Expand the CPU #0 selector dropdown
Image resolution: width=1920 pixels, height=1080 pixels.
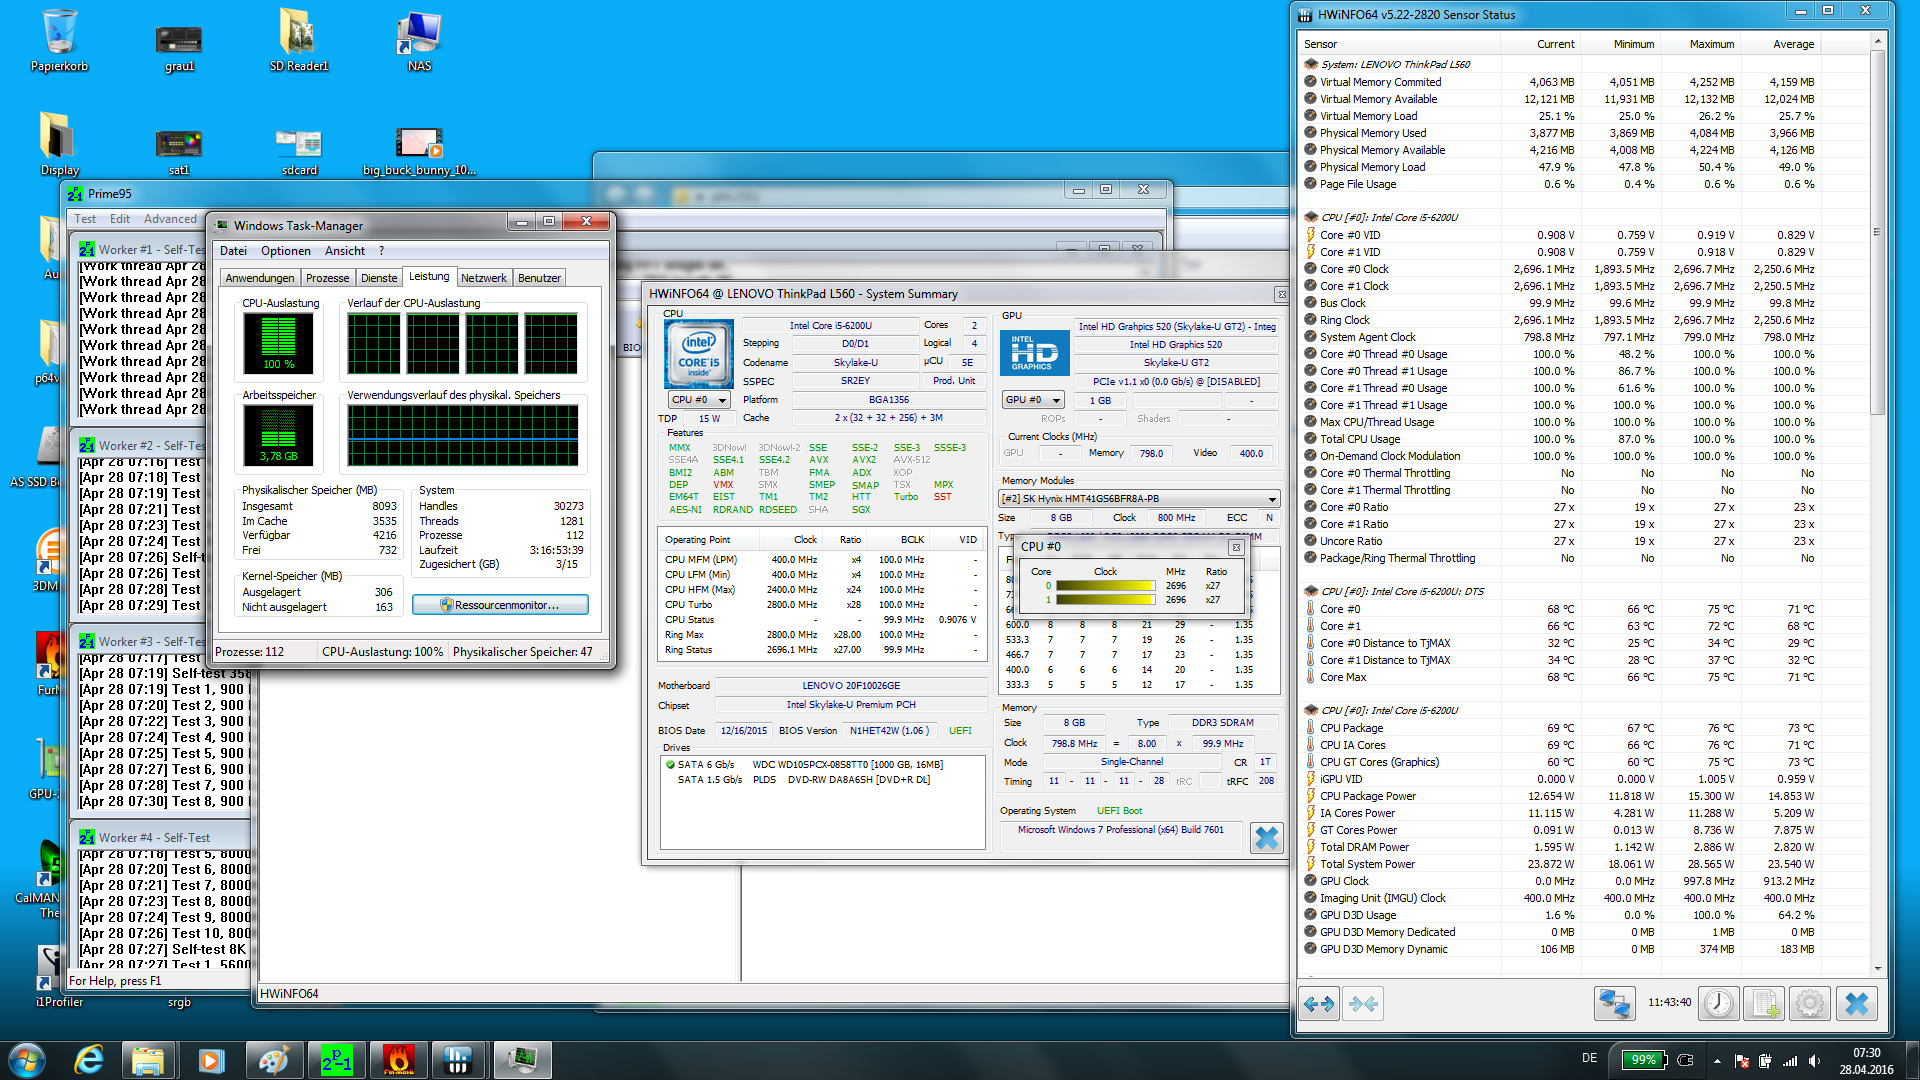pos(699,400)
